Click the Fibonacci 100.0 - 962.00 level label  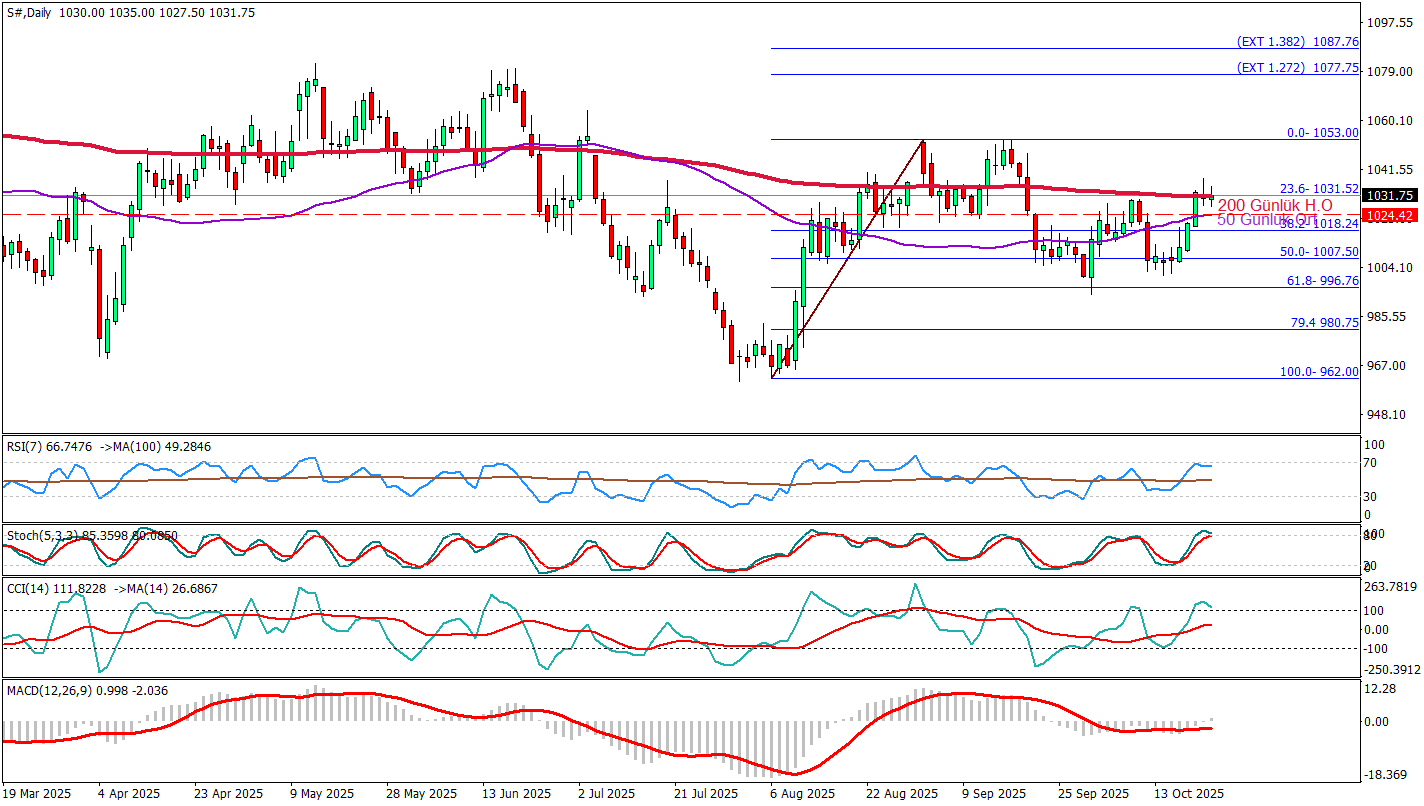coord(1319,371)
